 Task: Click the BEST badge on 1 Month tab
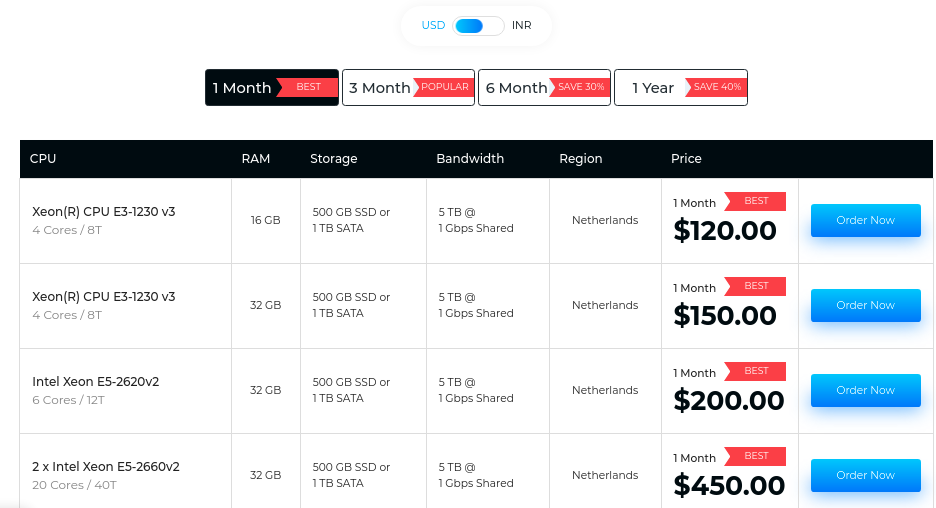308,87
